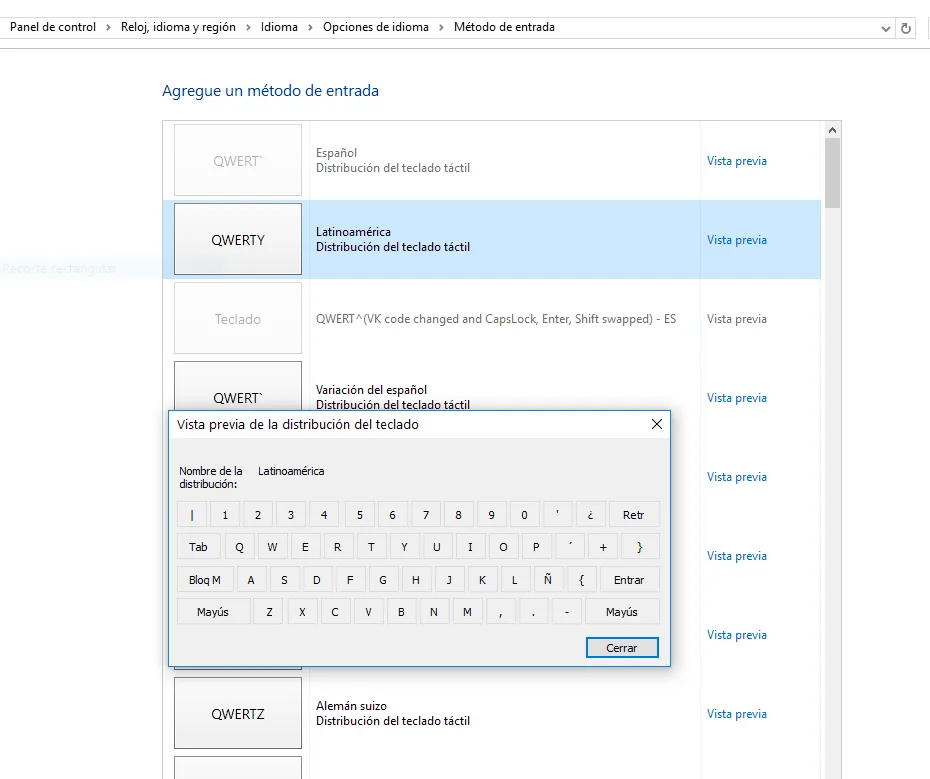Open Vista previa for Variación del español

pos(737,398)
